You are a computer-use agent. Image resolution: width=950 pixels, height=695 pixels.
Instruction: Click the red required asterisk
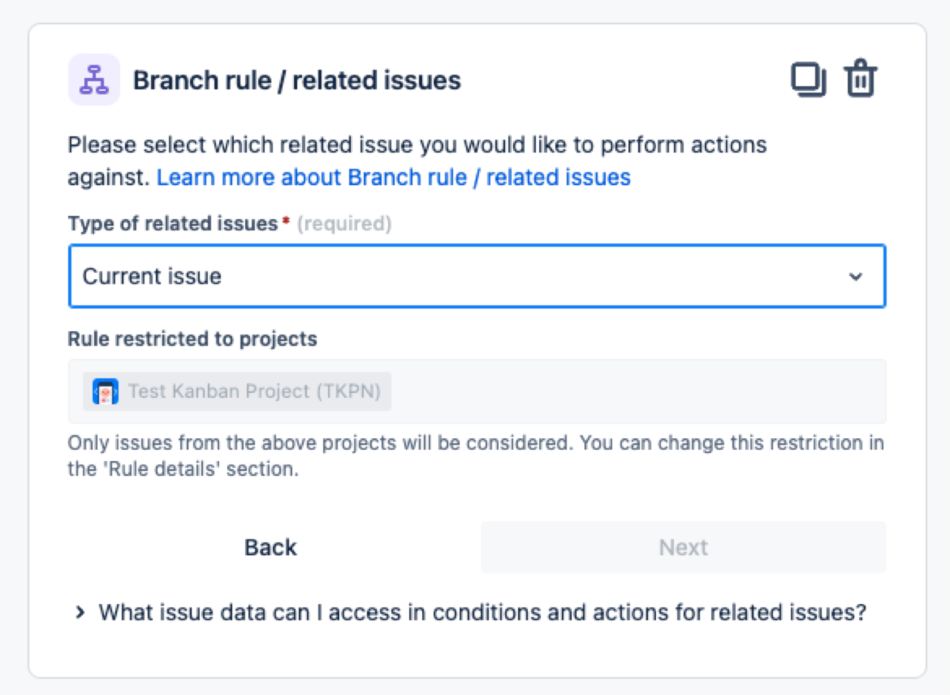click(286, 223)
